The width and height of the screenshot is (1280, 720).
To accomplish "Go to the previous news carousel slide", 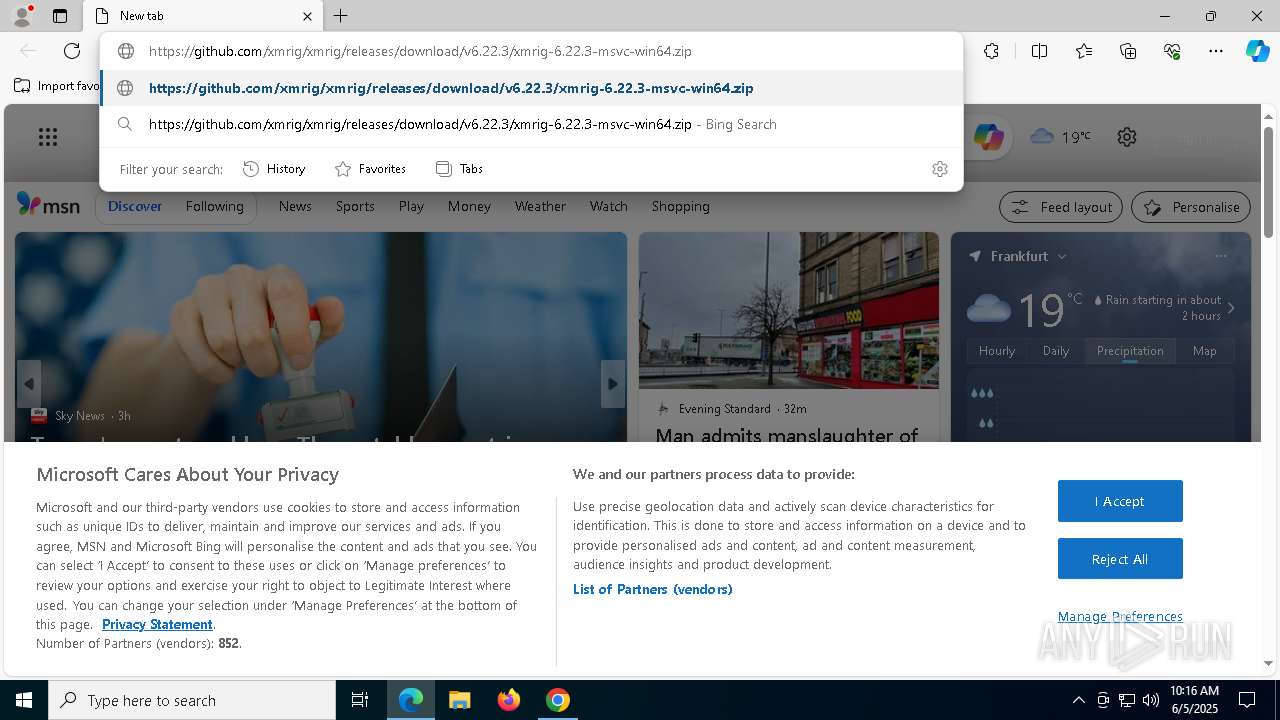I will [29, 384].
